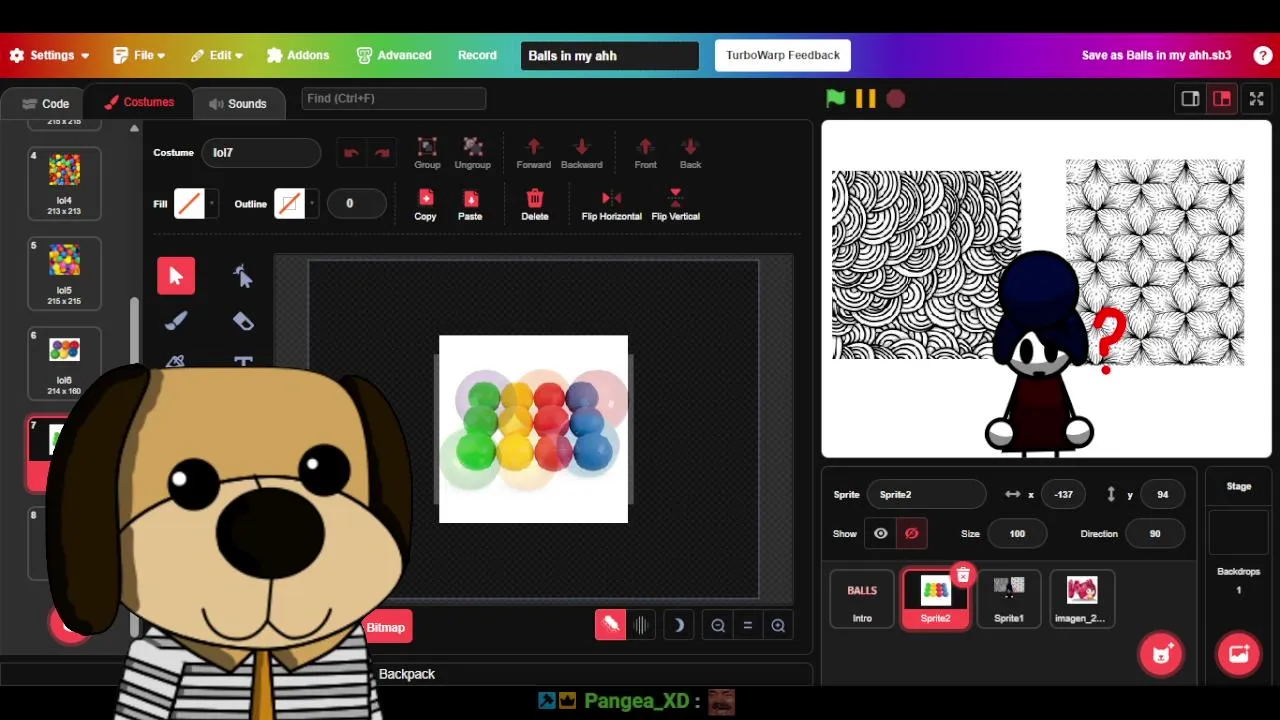This screenshot has height=720, width=1280.
Task: Stop the project
Action: (896, 98)
